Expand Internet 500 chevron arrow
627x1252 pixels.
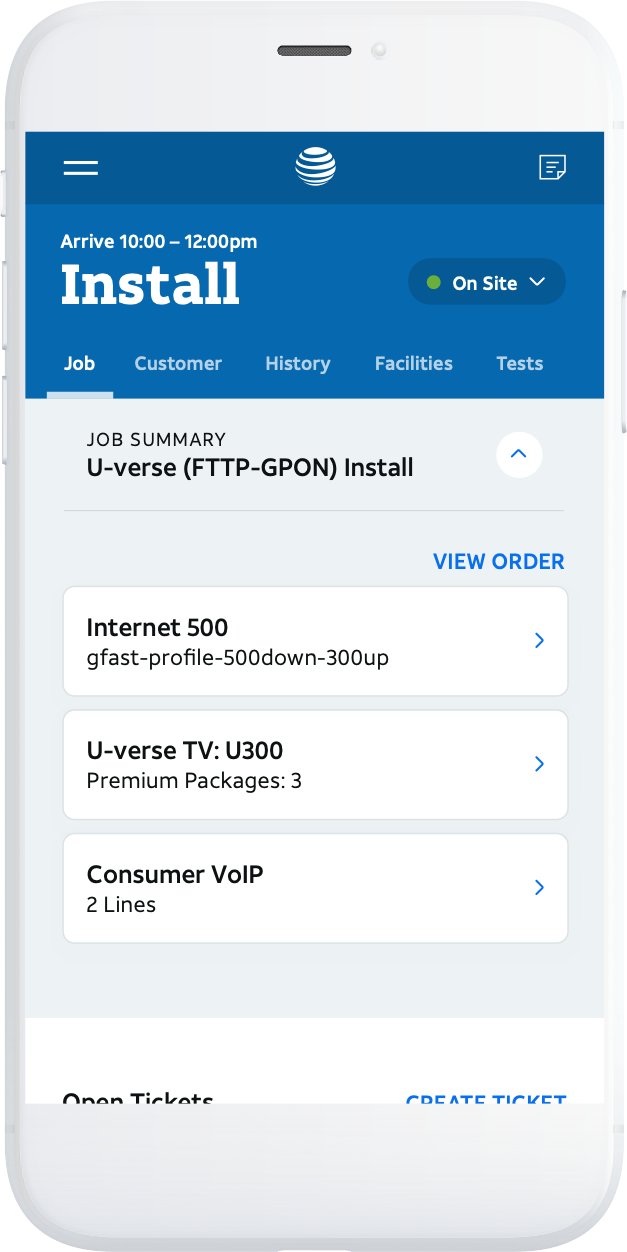click(x=539, y=641)
